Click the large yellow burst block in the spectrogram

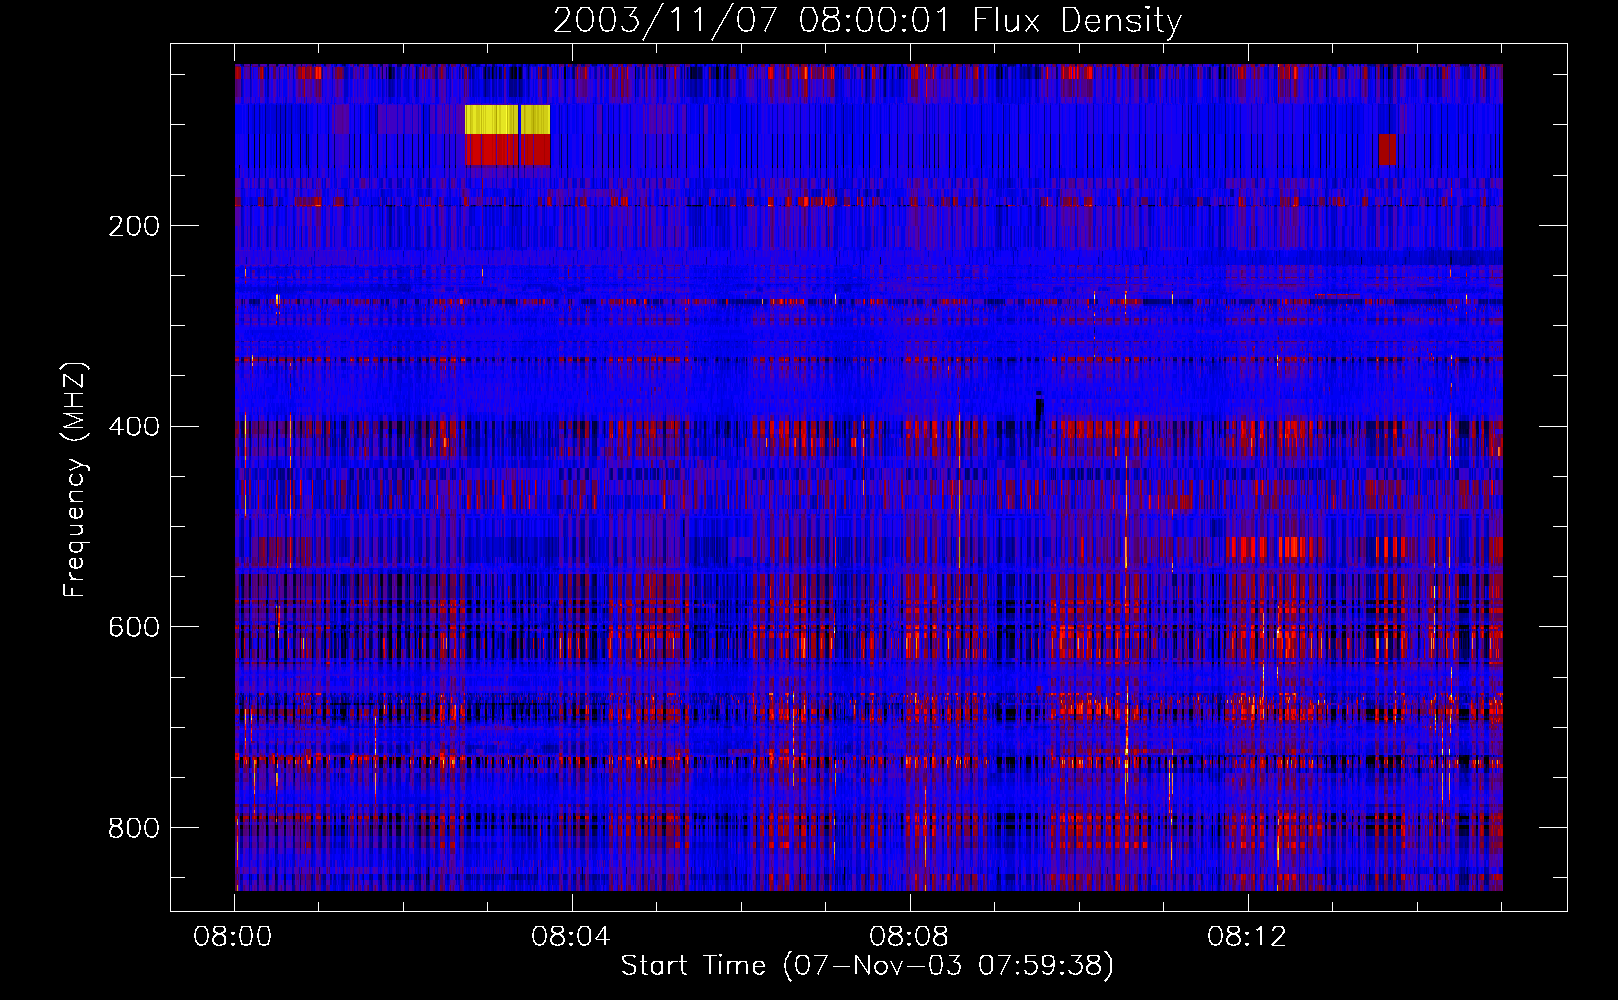click(507, 120)
